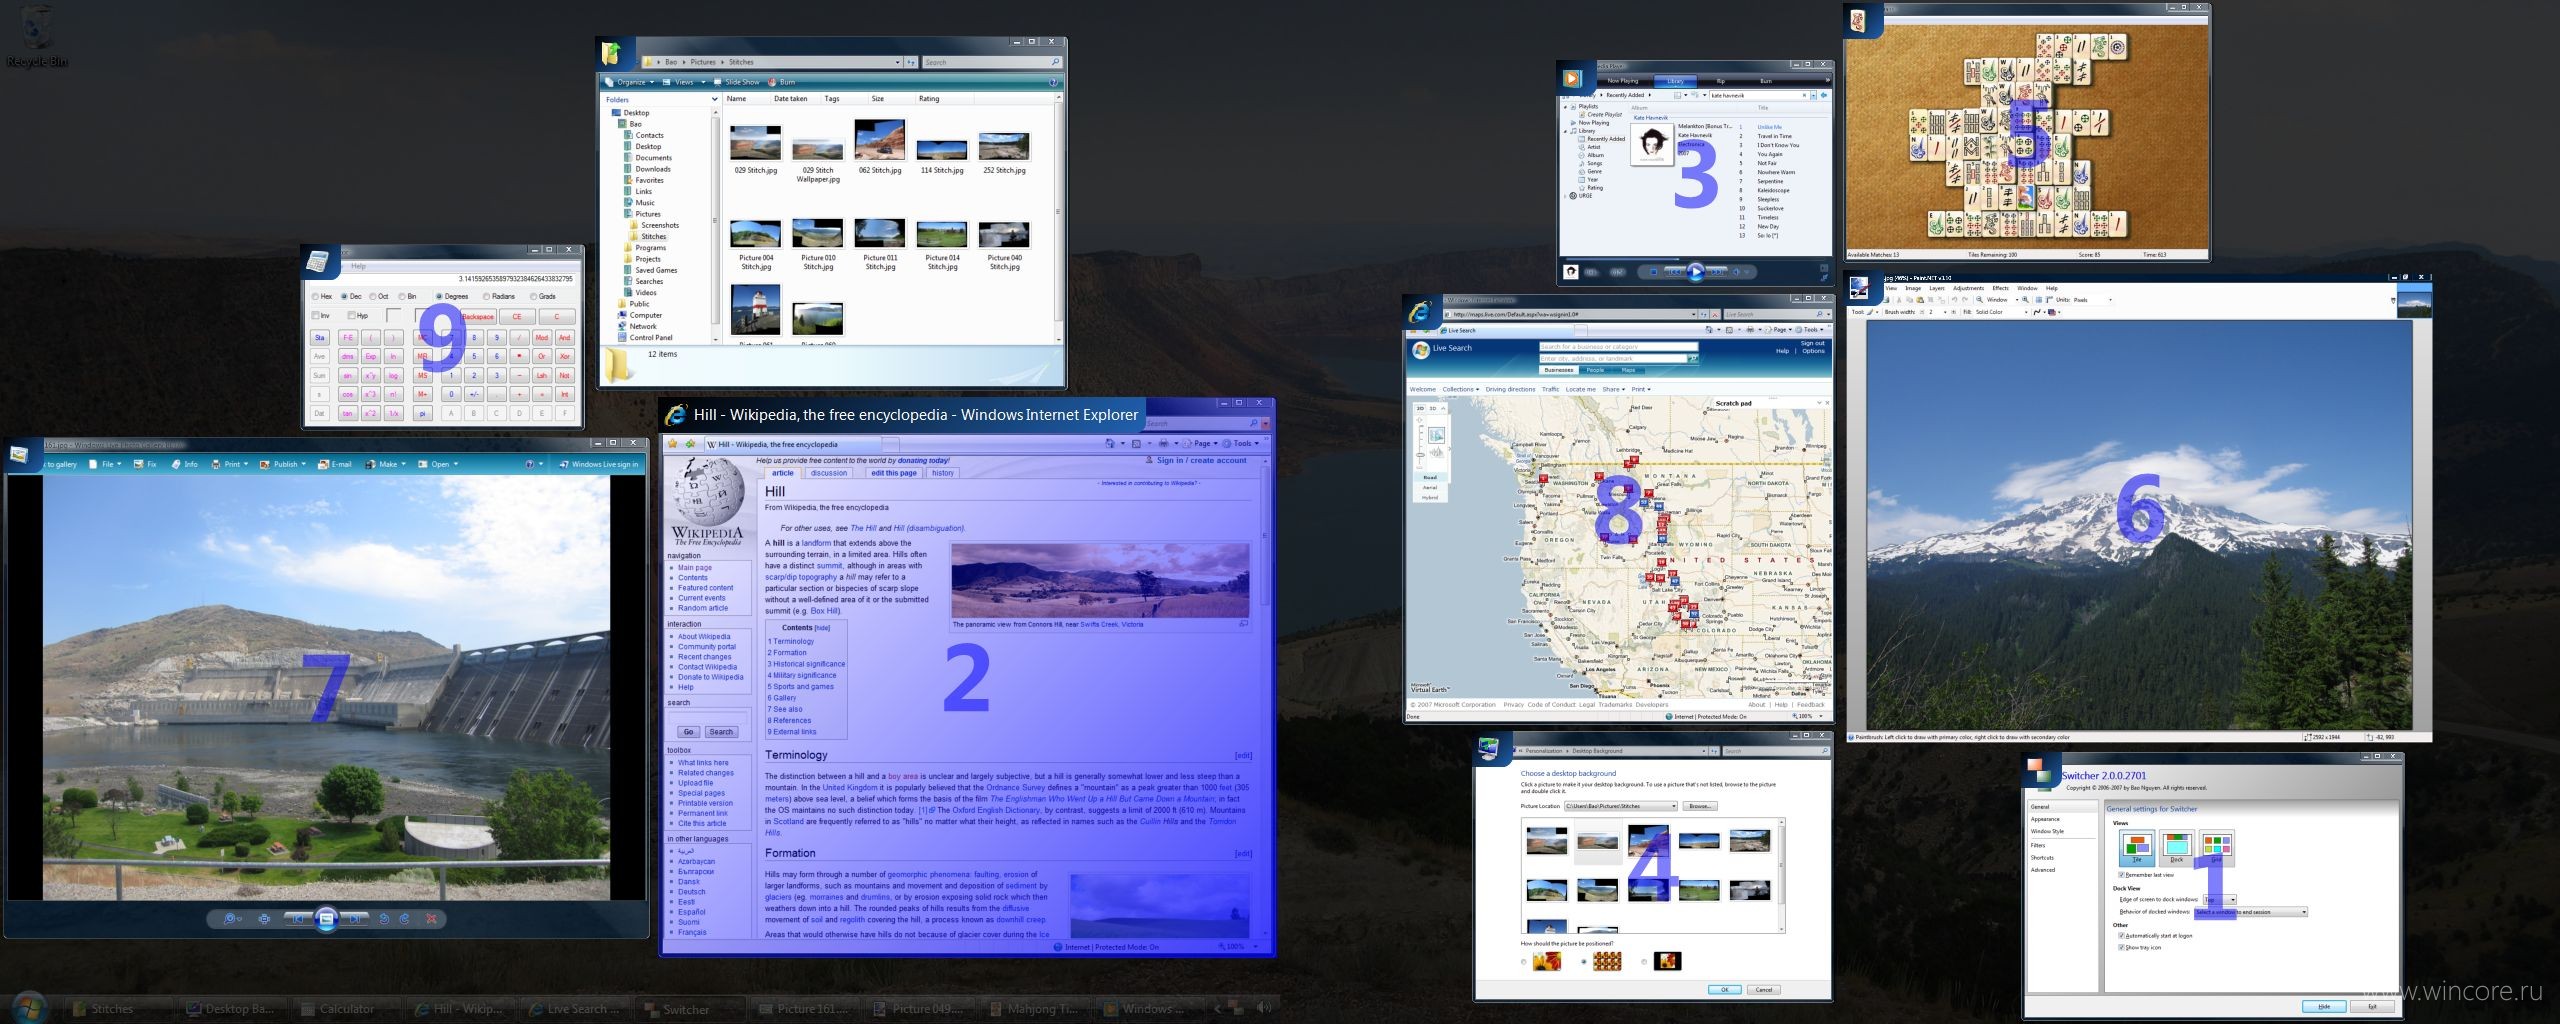2560x1024 pixels.
Task: Select the Hex radio button in Calculator
Action: pos(321,297)
